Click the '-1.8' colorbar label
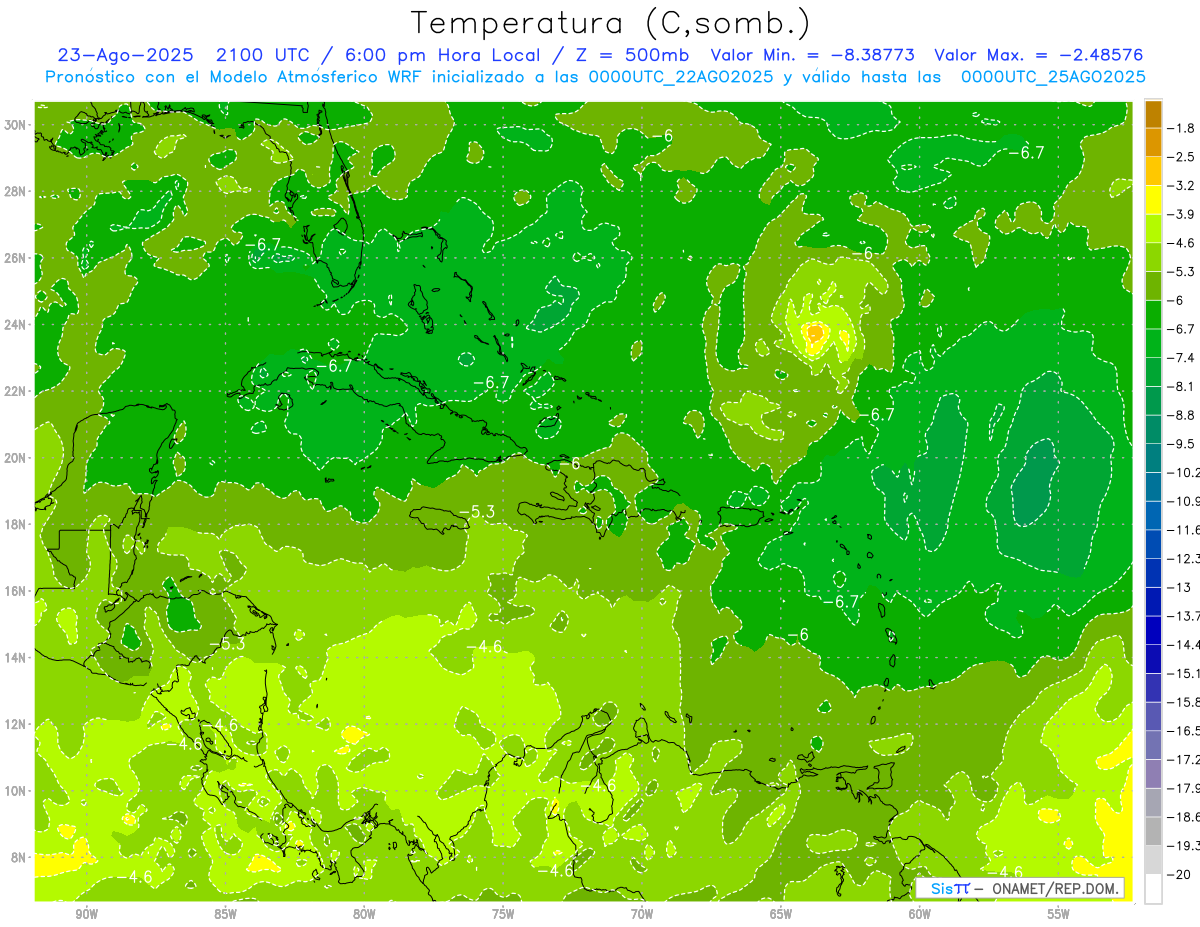 [x=1181, y=128]
